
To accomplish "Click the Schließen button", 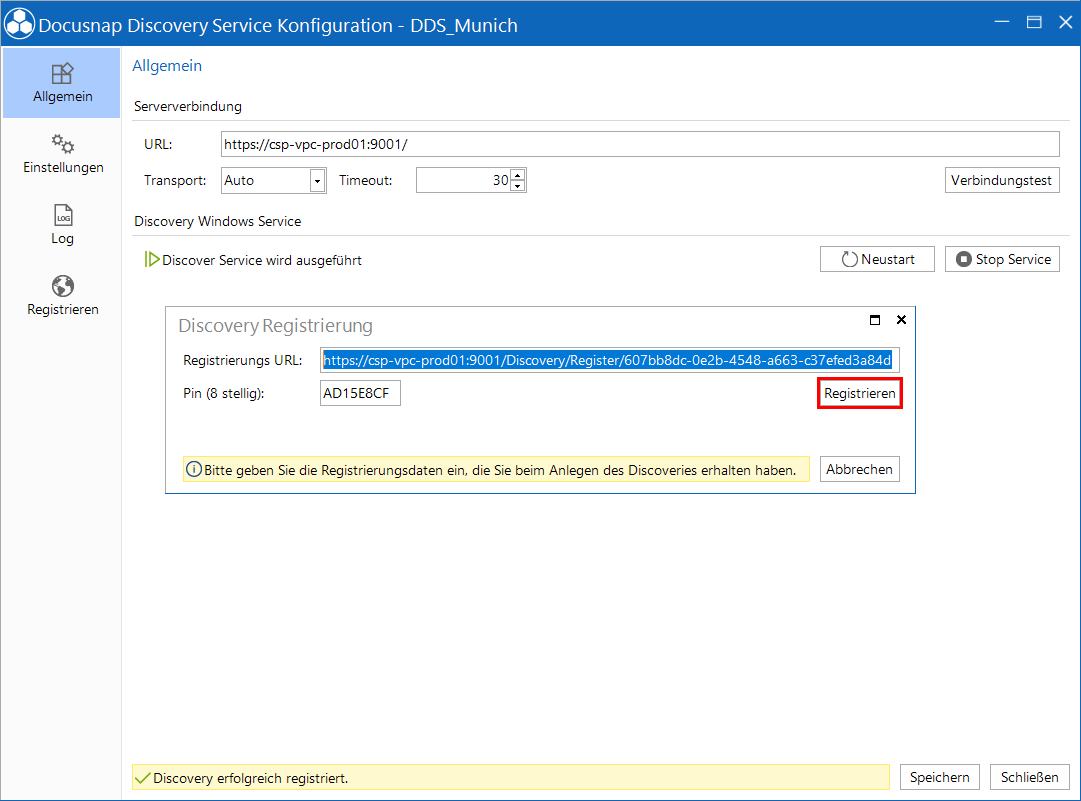I will 1030,778.
